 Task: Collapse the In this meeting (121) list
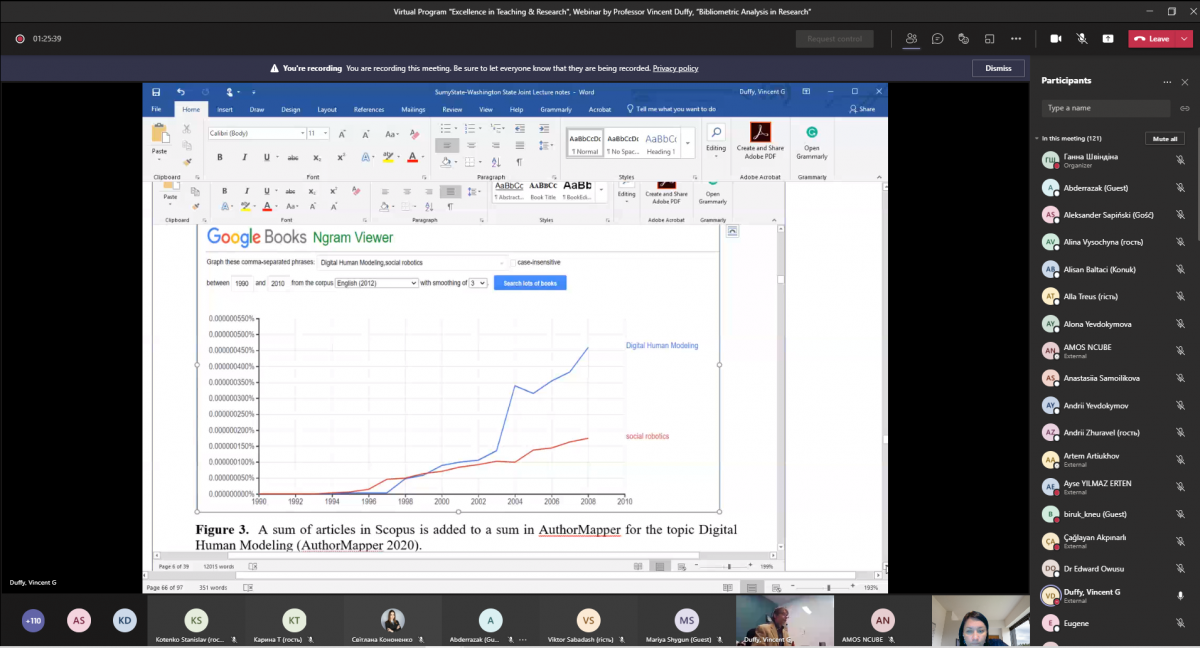1037,138
